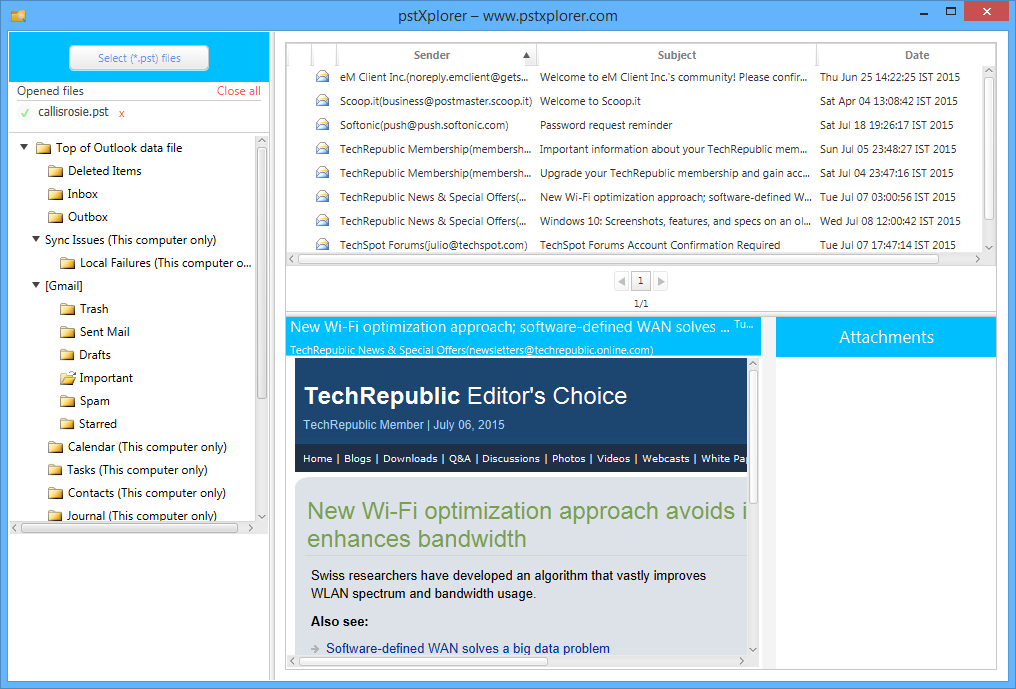Sort emails by the Subject column header
The height and width of the screenshot is (689, 1016).
pyautogui.click(x=676, y=55)
